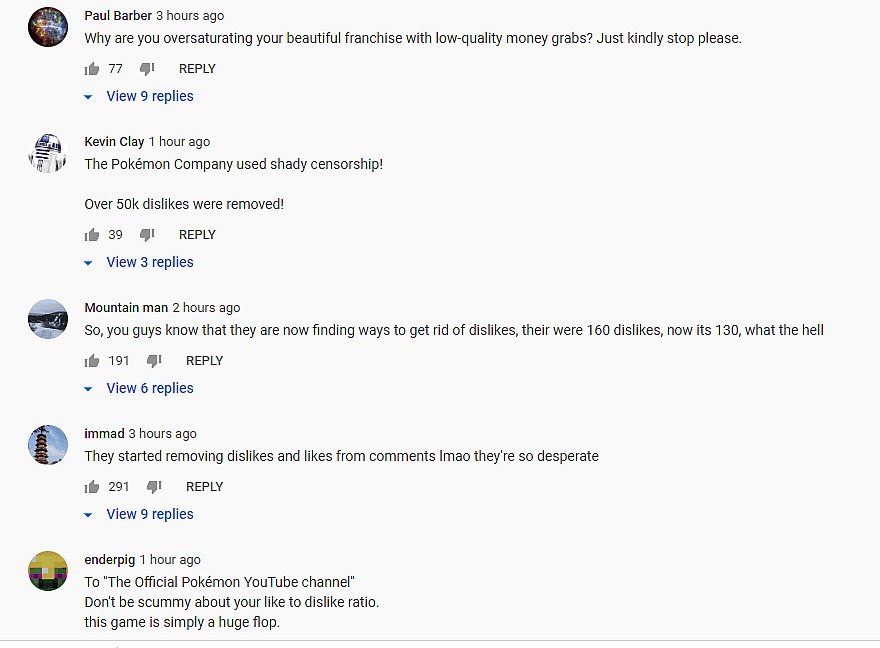This screenshot has height=648, width=880.
Task: Click View 6 replies under Mountain man's comment
Action: point(149,388)
